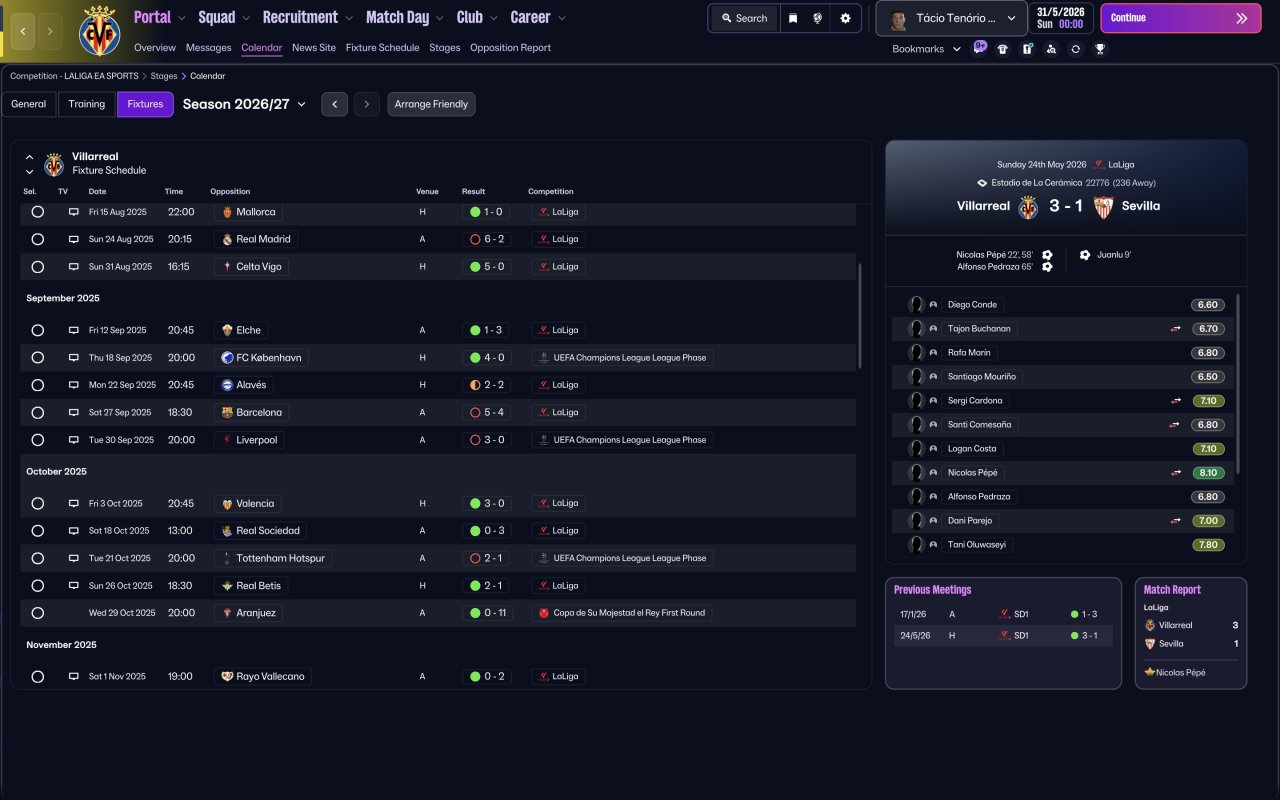Click the circular refresh icon in the bookmarks bar

(1075, 49)
